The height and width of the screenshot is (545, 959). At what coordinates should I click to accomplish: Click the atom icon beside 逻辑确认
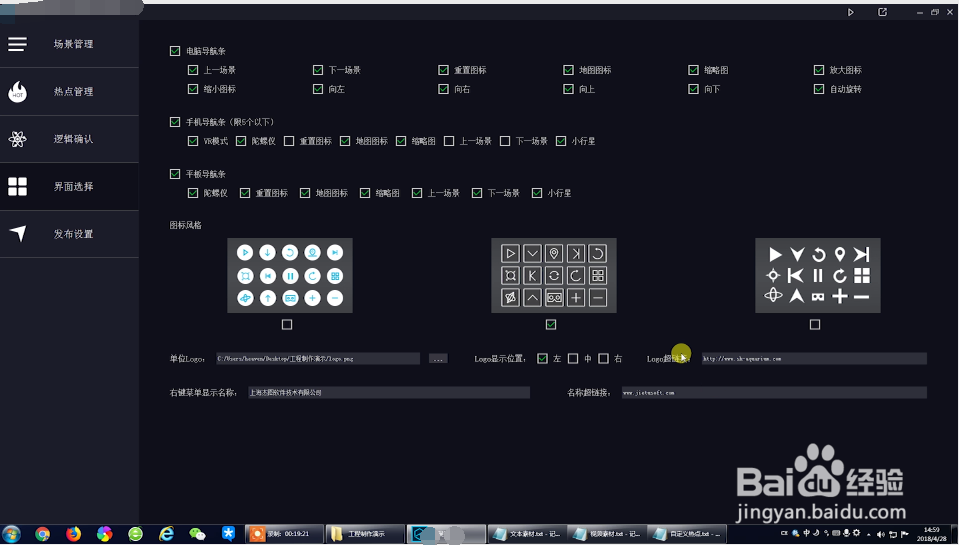(17, 139)
